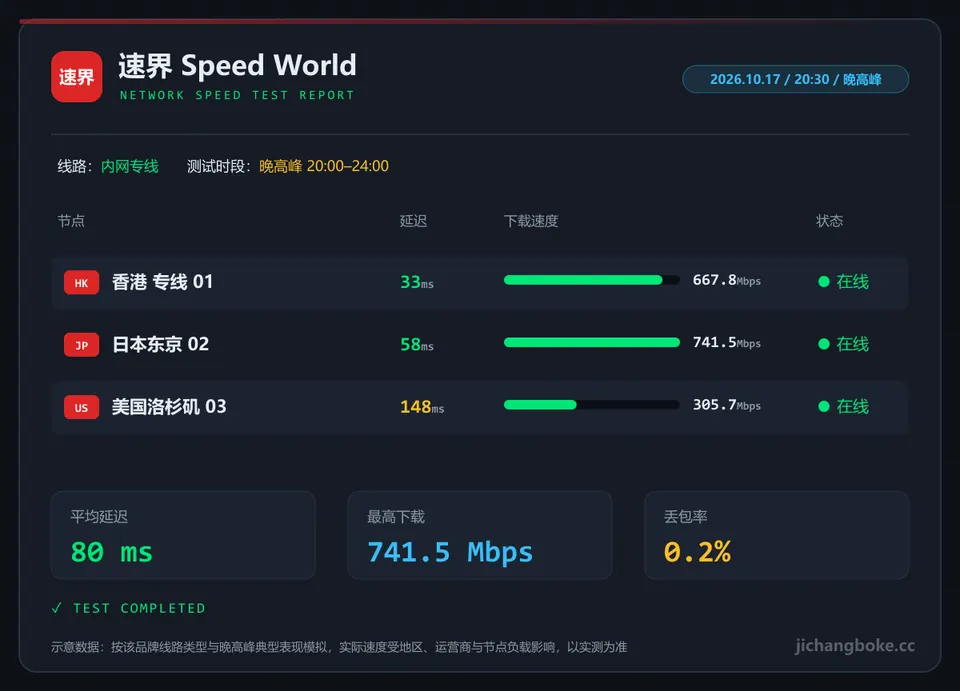Click the 示意数据 disclaimer footnote
Image resolution: width=960 pixels, height=691 pixels.
[339, 647]
